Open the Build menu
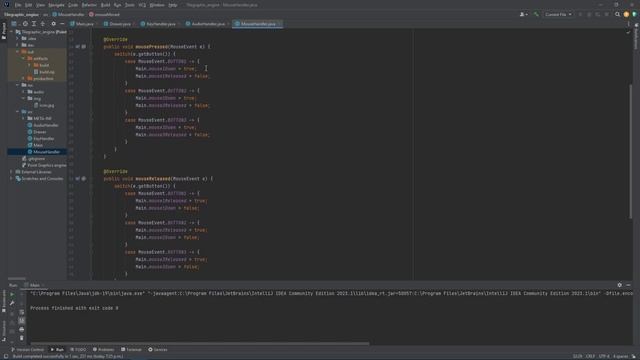The width and height of the screenshot is (640, 360). 105,5
